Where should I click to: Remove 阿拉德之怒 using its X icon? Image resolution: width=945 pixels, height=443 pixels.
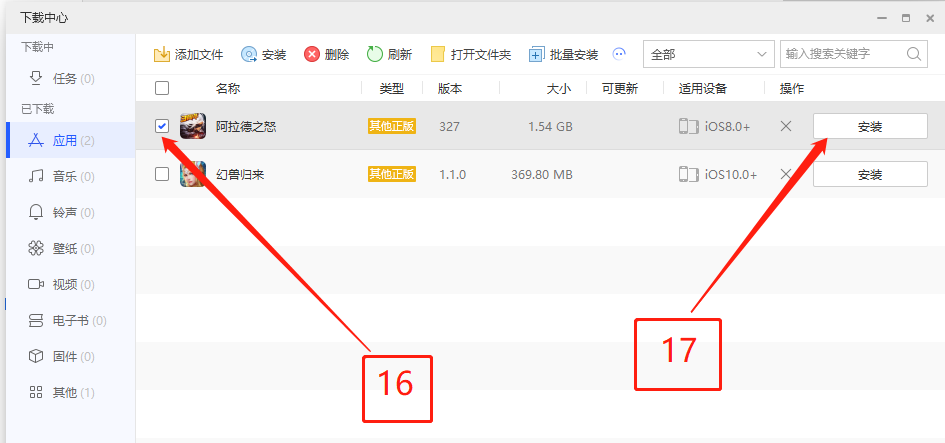[786, 126]
